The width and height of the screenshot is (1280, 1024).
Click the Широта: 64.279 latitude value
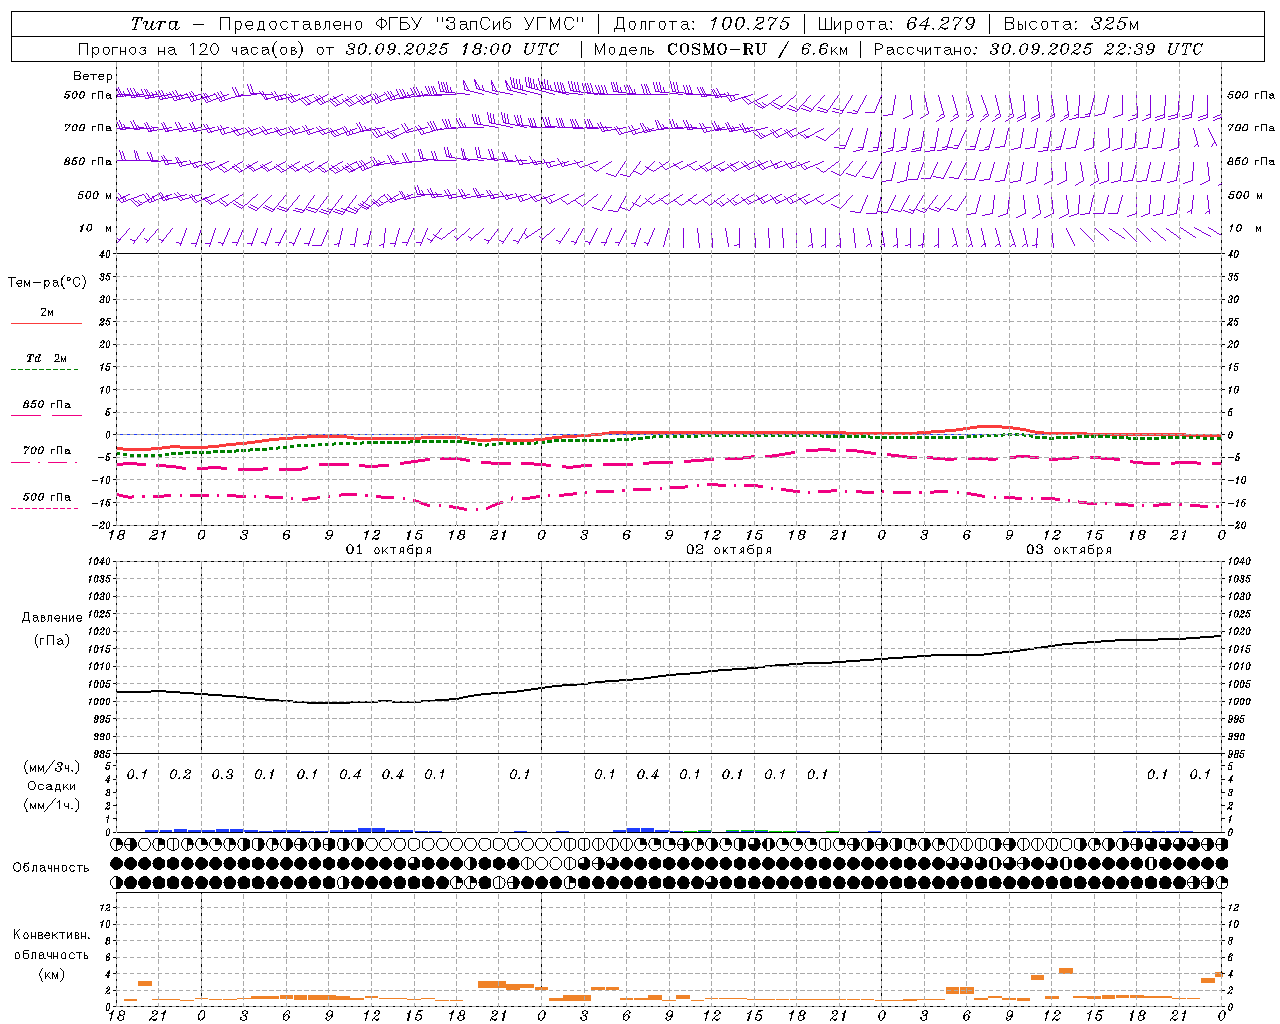(x=896, y=24)
